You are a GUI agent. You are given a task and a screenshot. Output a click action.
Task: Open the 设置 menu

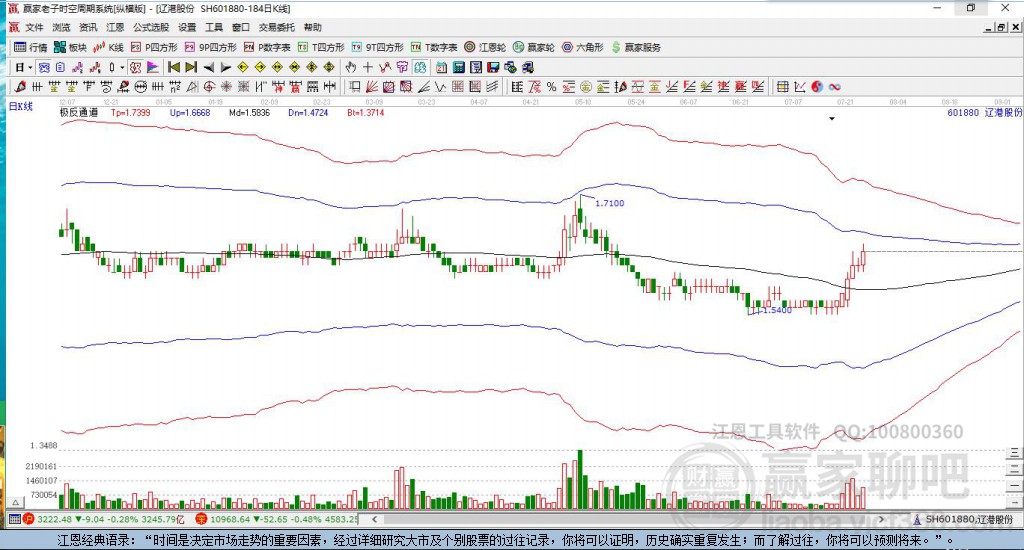tap(187, 27)
